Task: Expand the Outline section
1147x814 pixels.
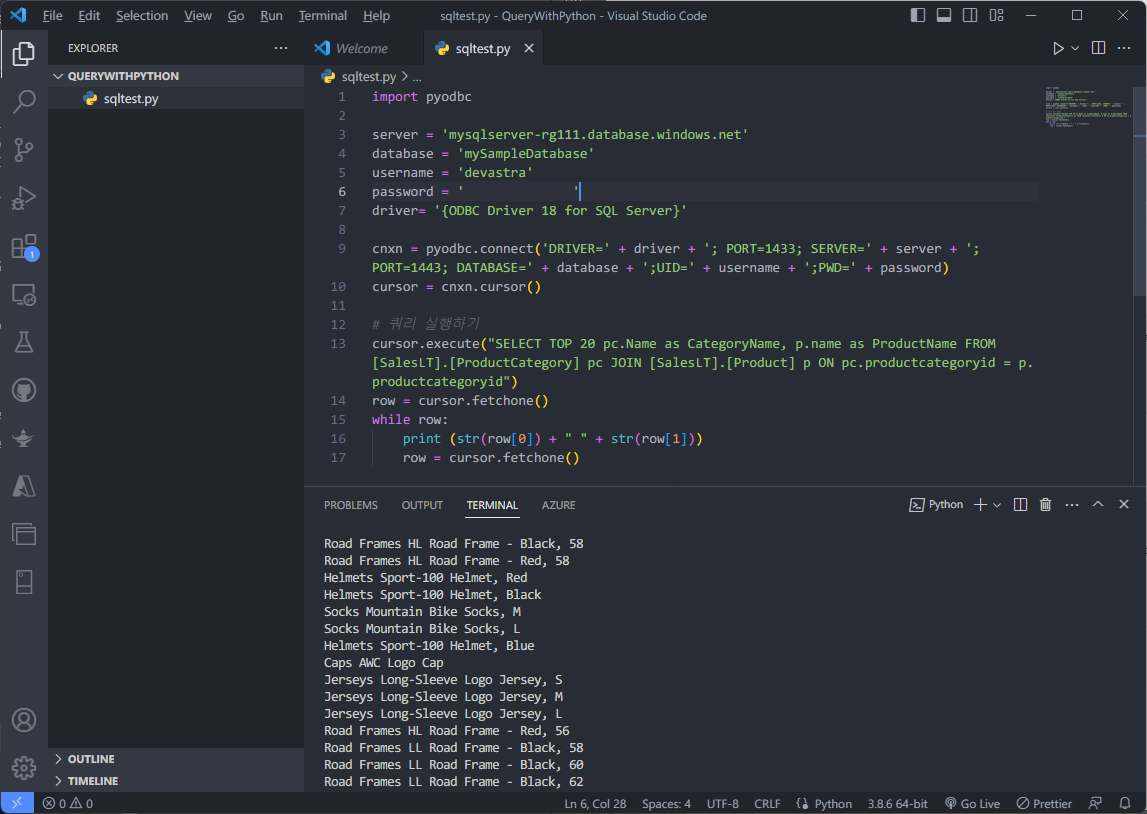Action: (x=176, y=759)
